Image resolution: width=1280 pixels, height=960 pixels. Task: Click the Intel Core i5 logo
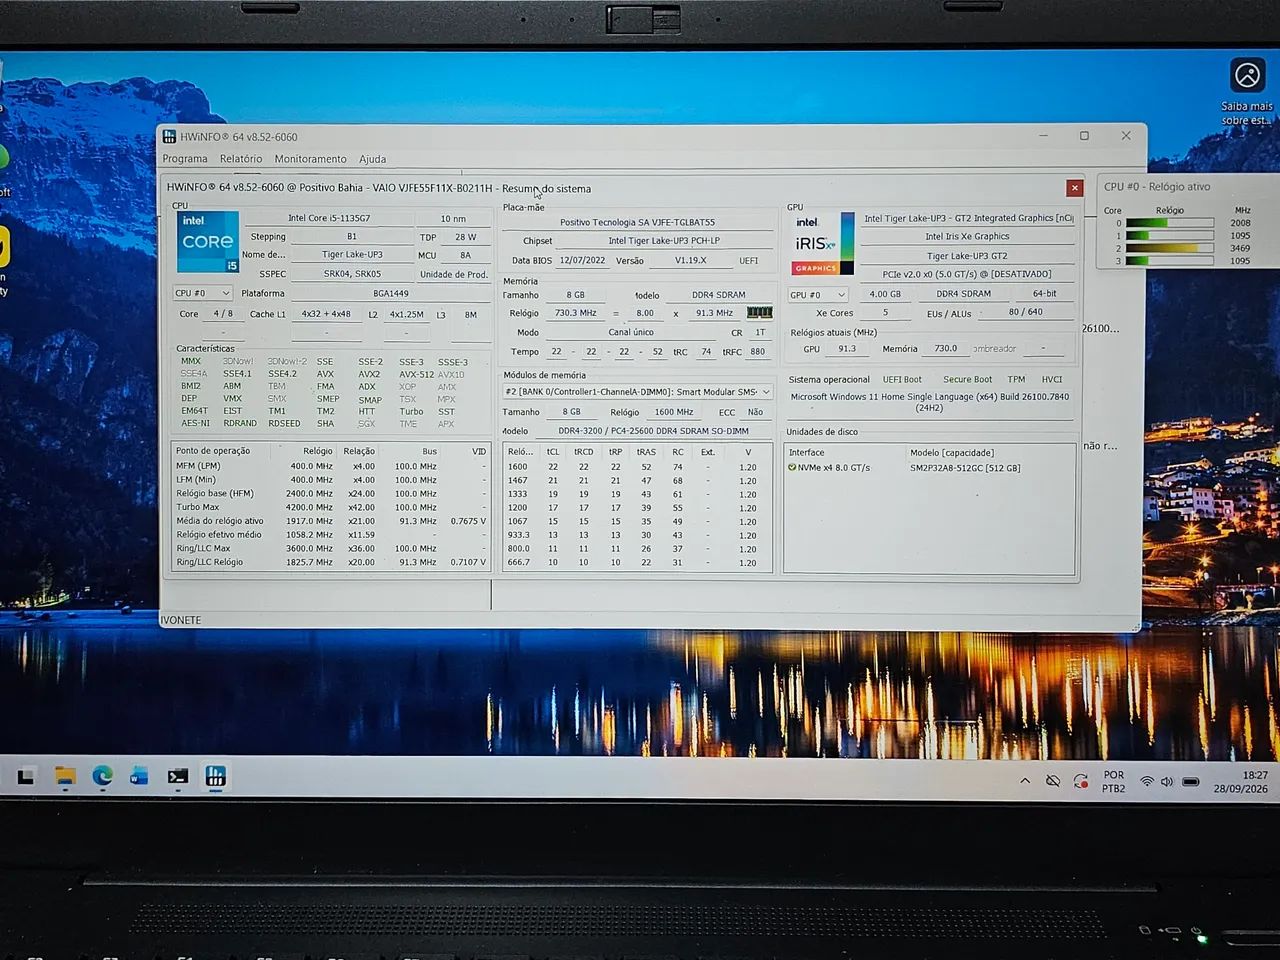tap(208, 241)
